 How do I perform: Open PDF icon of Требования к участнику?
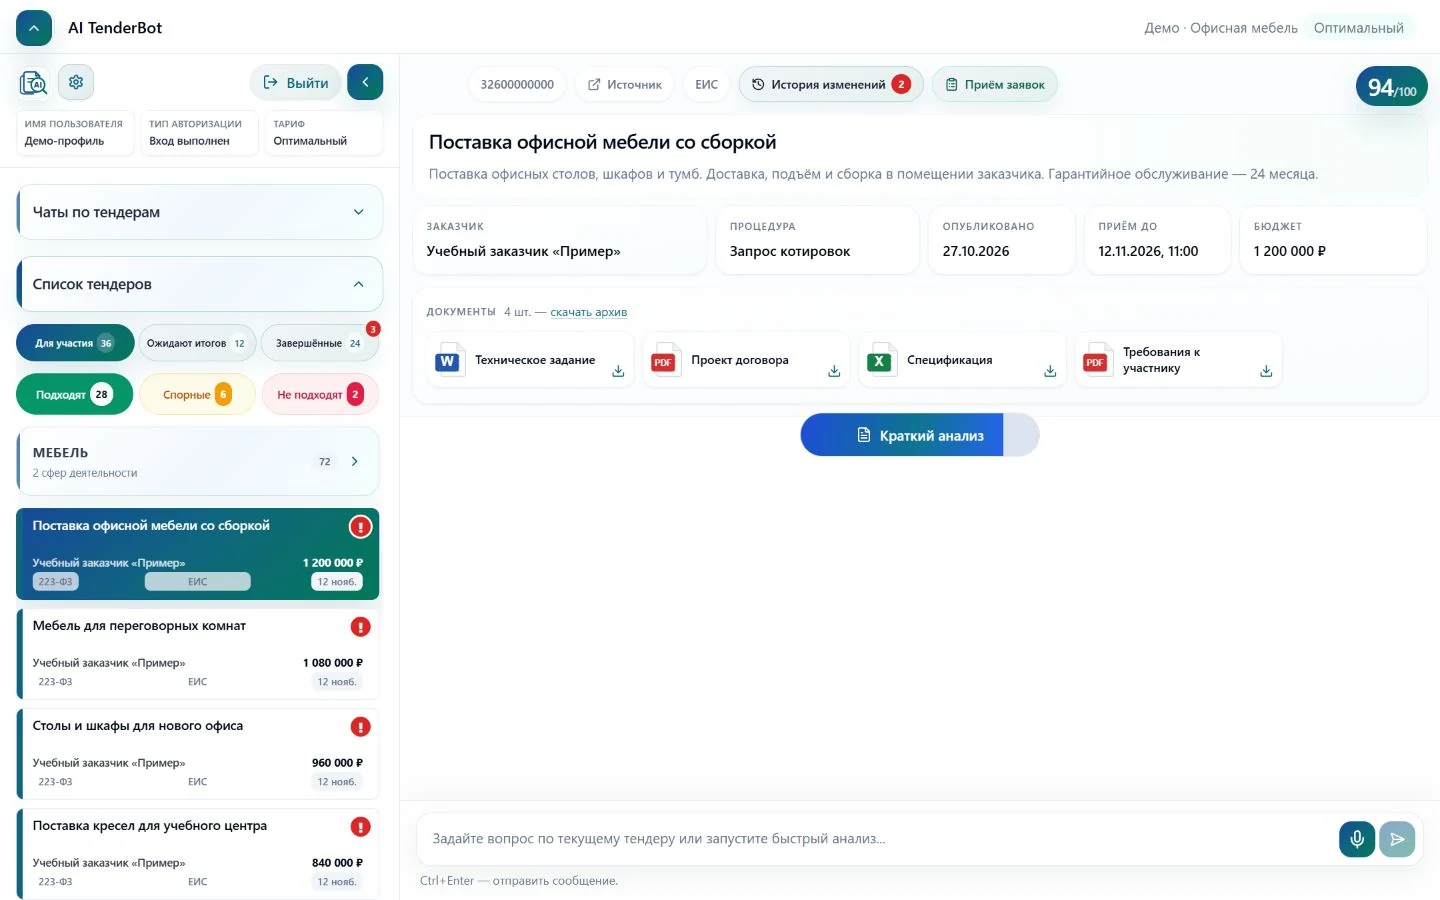pyautogui.click(x=1096, y=360)
